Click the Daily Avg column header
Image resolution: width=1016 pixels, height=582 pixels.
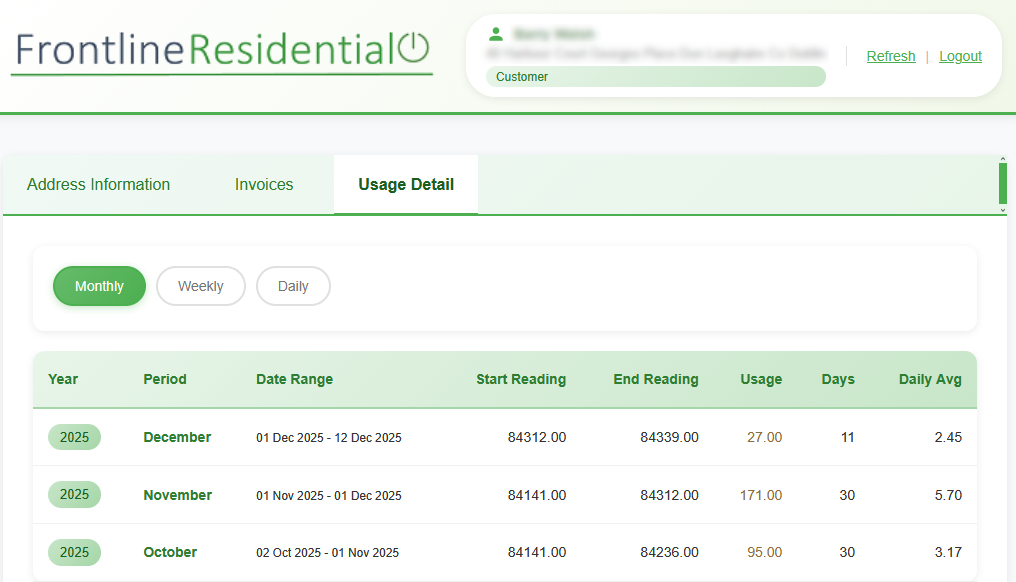(930, 379)
